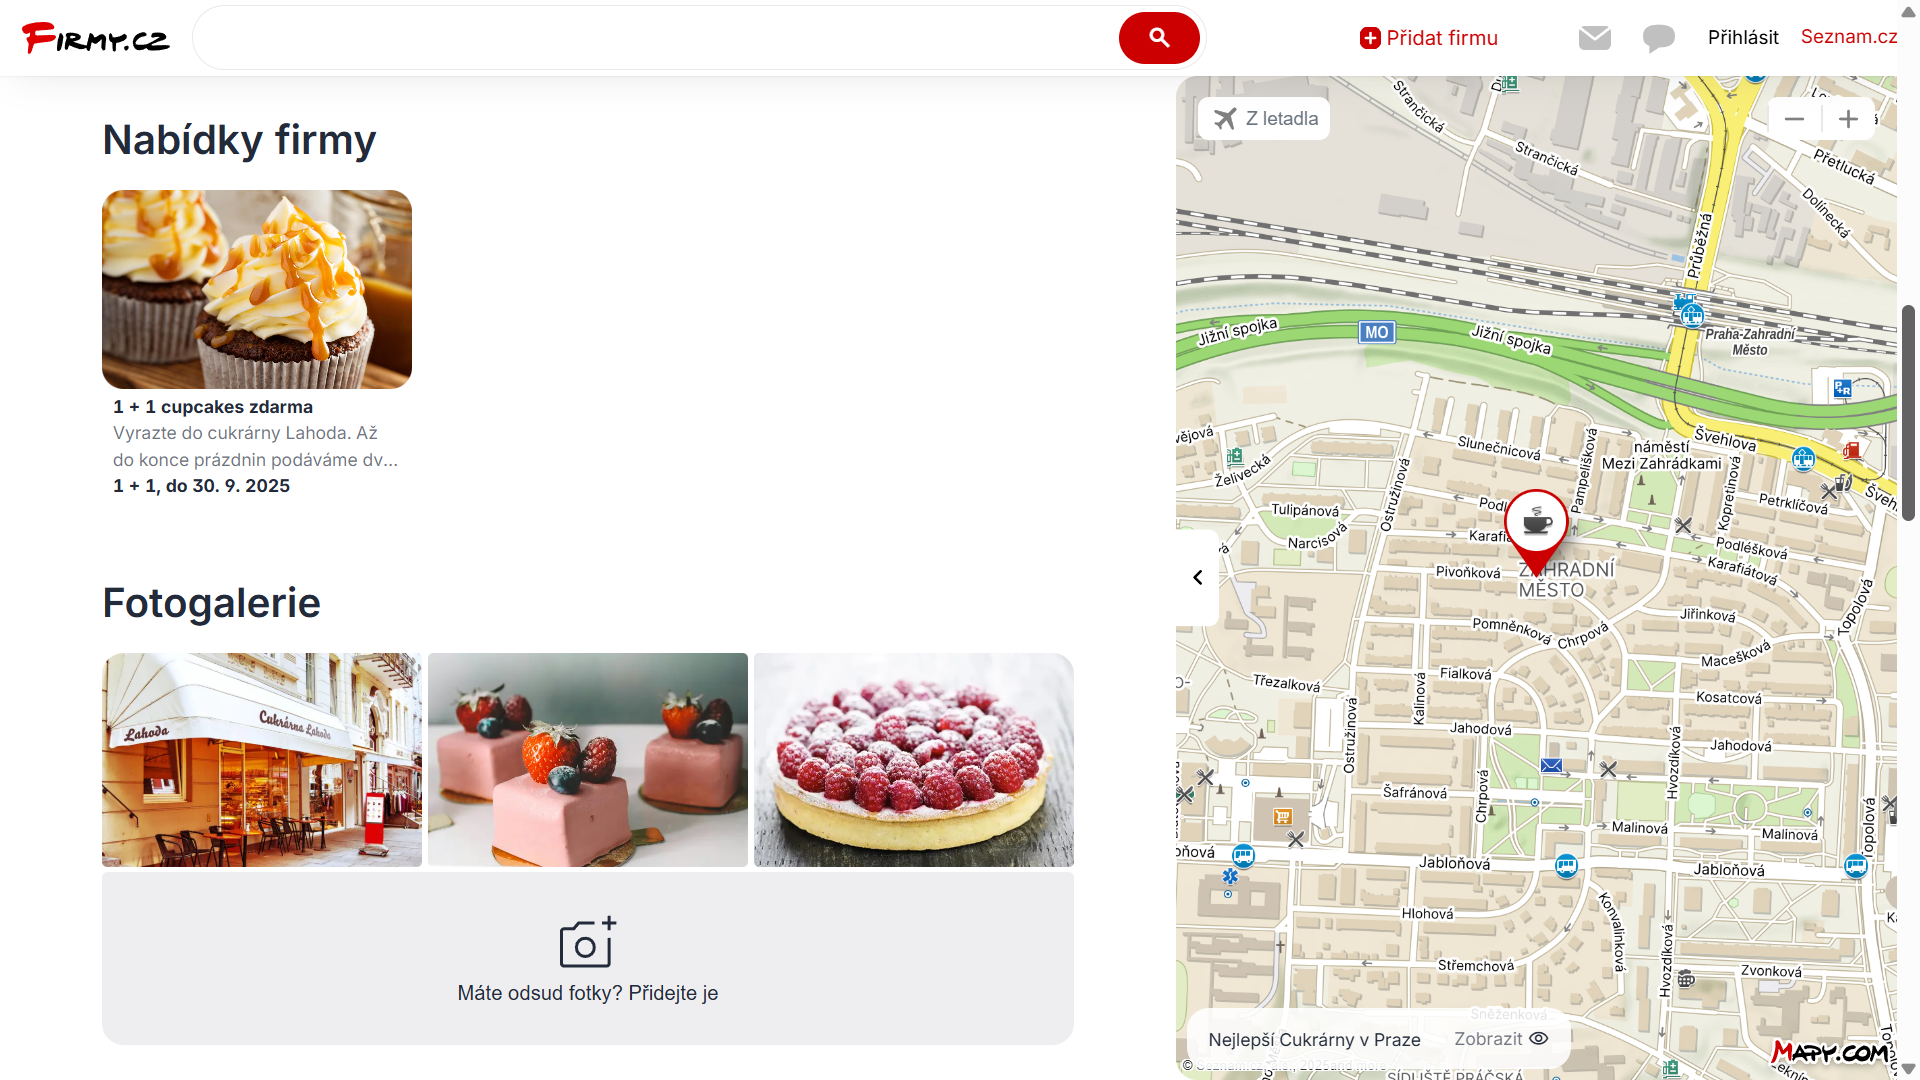Collapse the map with left chevron
This screenshot has width=1920, height=1080.
tap(1198, 577)
